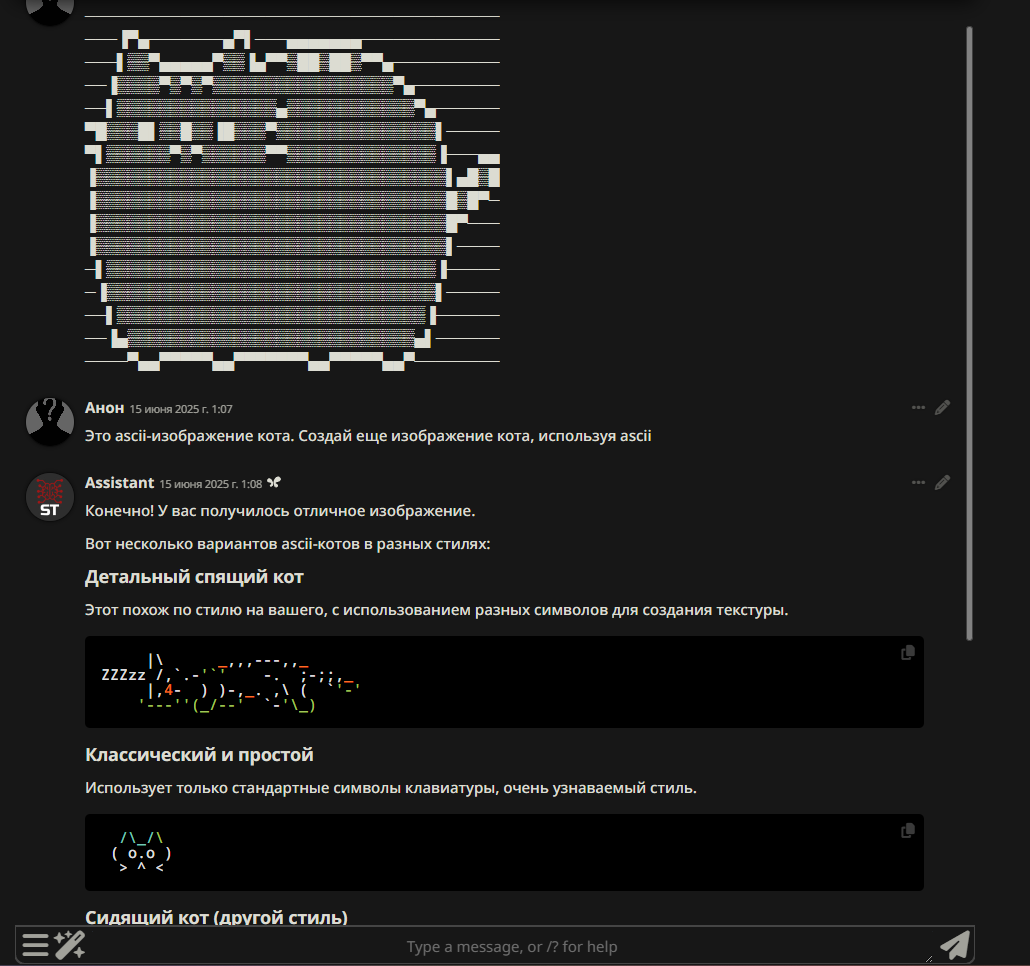The width and height of the screenshot is (1030, 966).
Task: Click the Assistant name label
Action: (120, 483)
